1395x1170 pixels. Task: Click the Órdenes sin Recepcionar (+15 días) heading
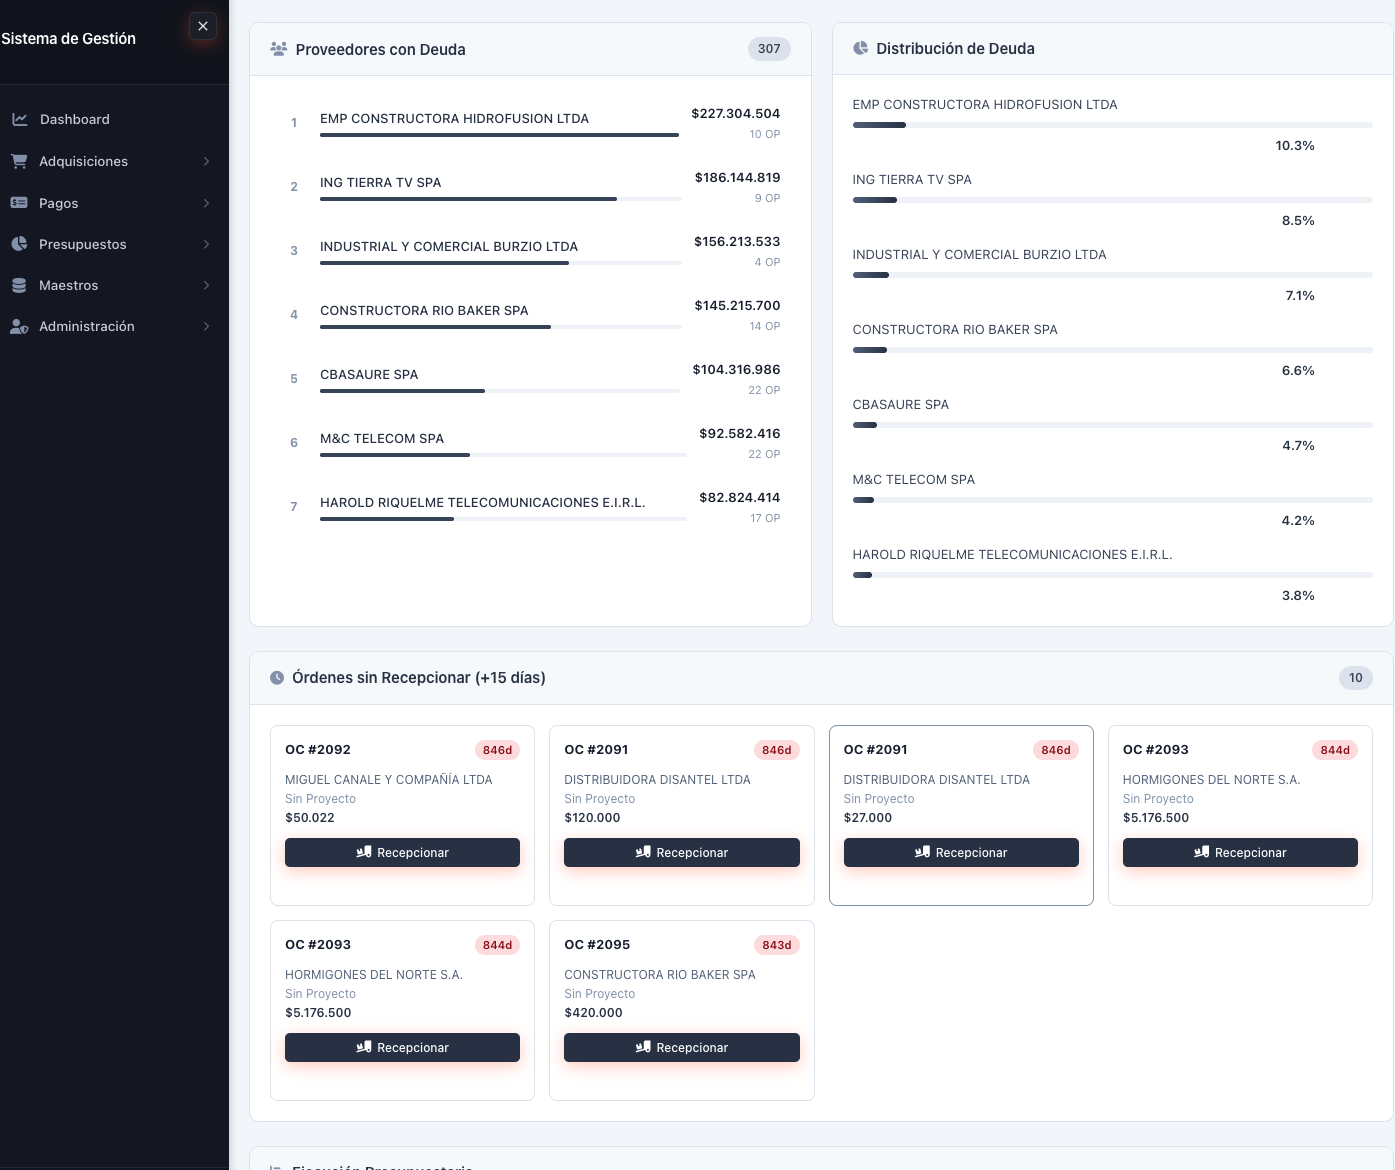pos(419,678)
